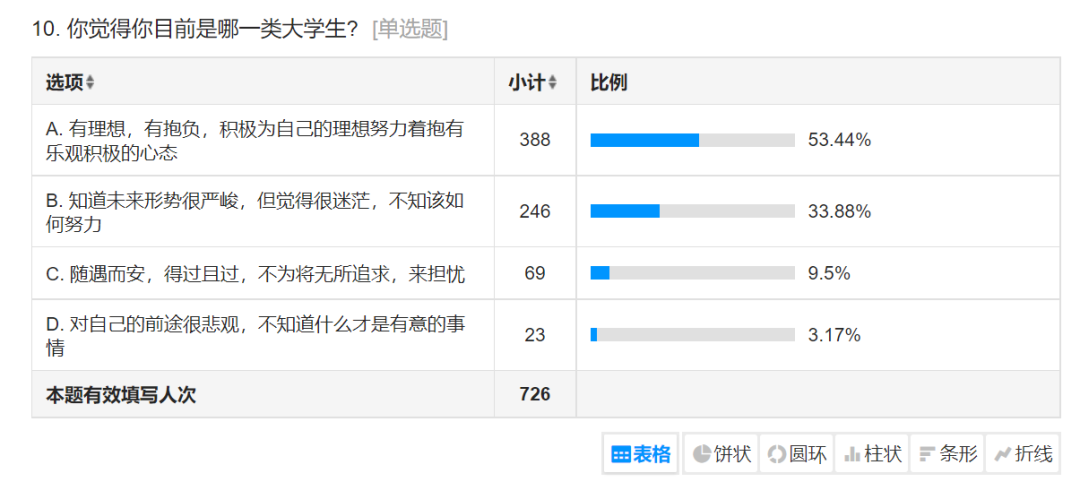Screen dimensions: 1080x499
Task: Display results as 条形 bar chart
Action: coord(947,454)
